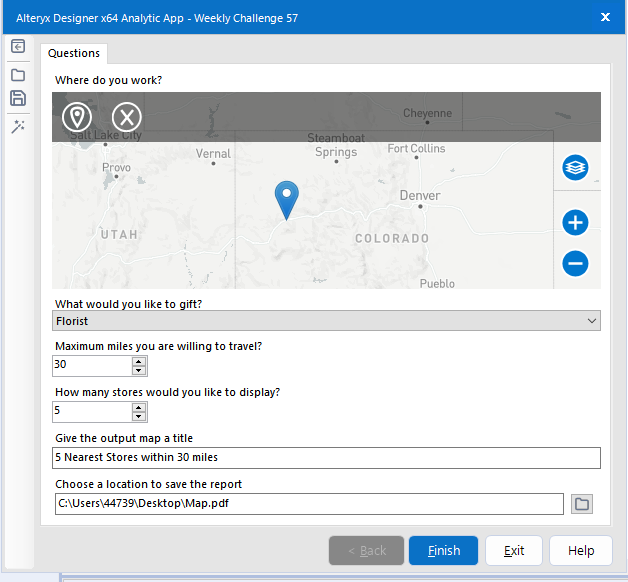Increase number of stores to display
Image resolution: width=628 pixels, height=582 pixels.
139,406
